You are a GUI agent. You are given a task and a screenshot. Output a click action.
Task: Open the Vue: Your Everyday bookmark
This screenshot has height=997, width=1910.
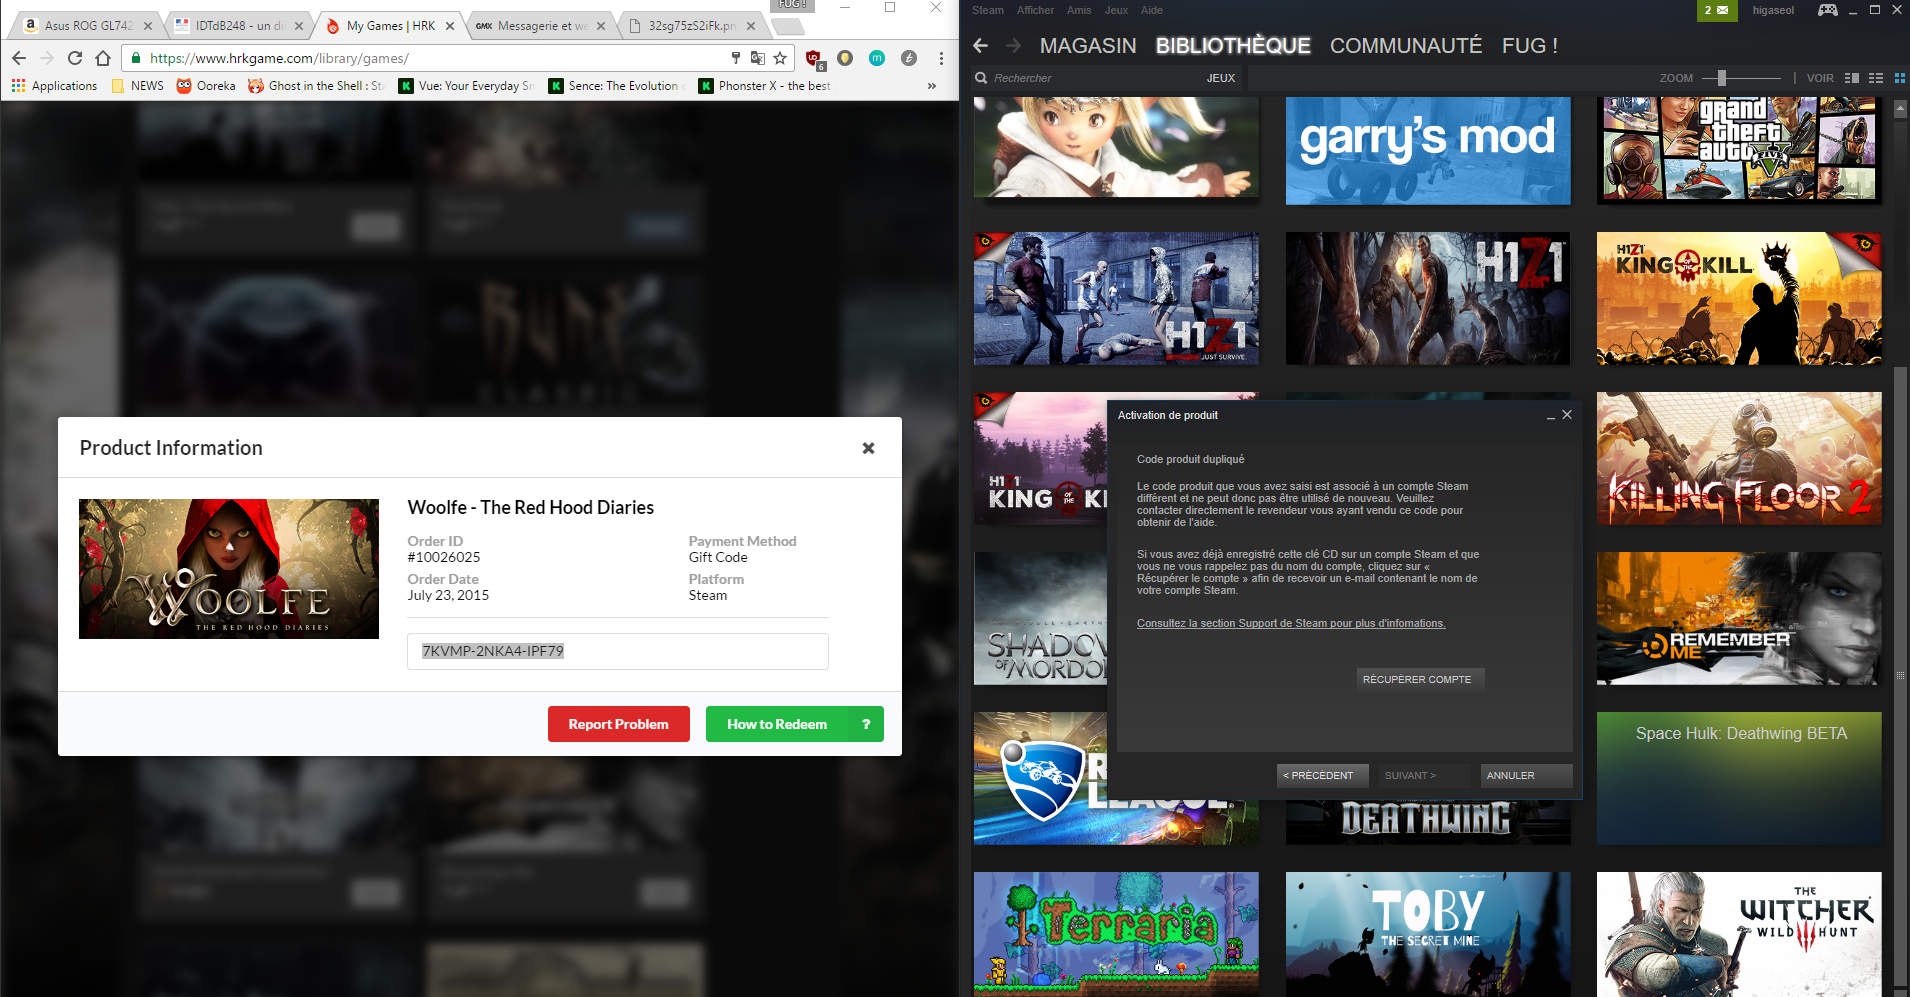click(x=467, y=86)
